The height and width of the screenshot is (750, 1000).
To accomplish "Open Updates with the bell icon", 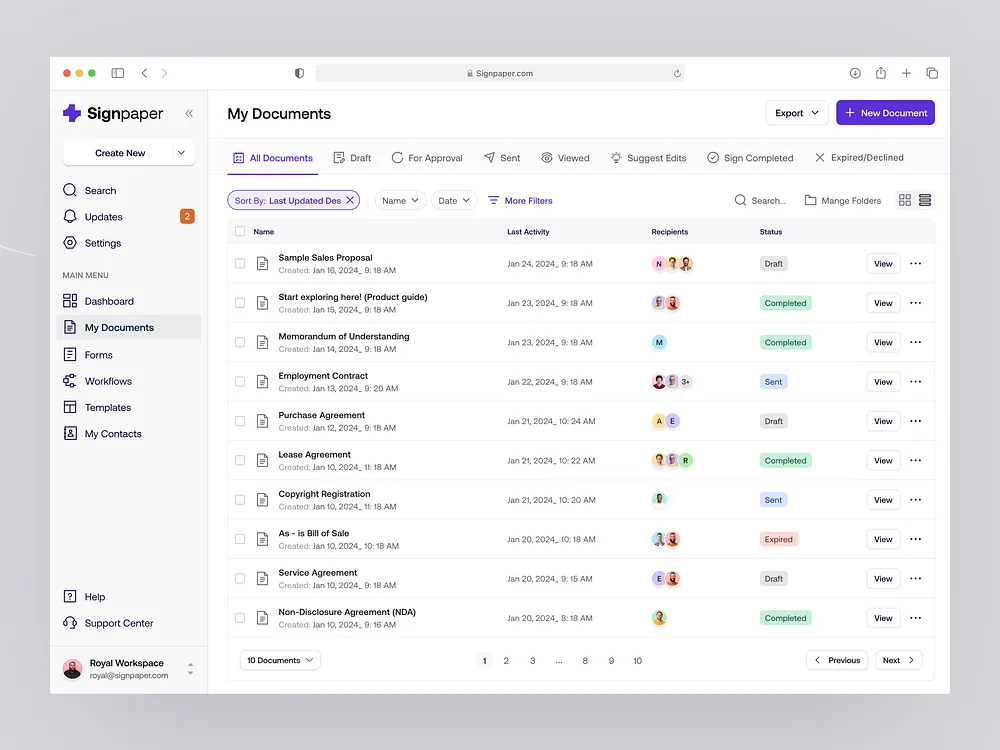I will pos(103,216).
